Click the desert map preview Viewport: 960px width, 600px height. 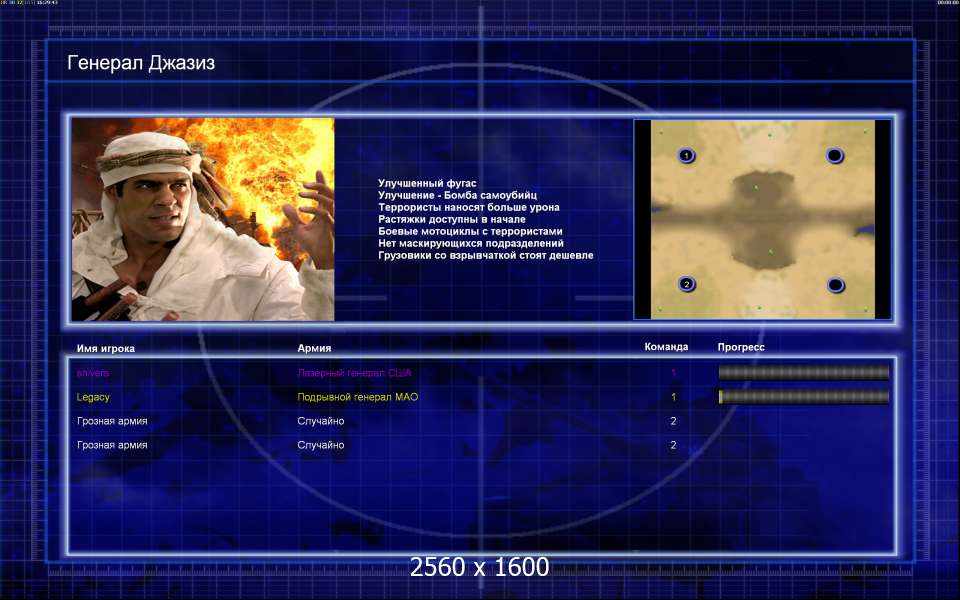[763, 219]
